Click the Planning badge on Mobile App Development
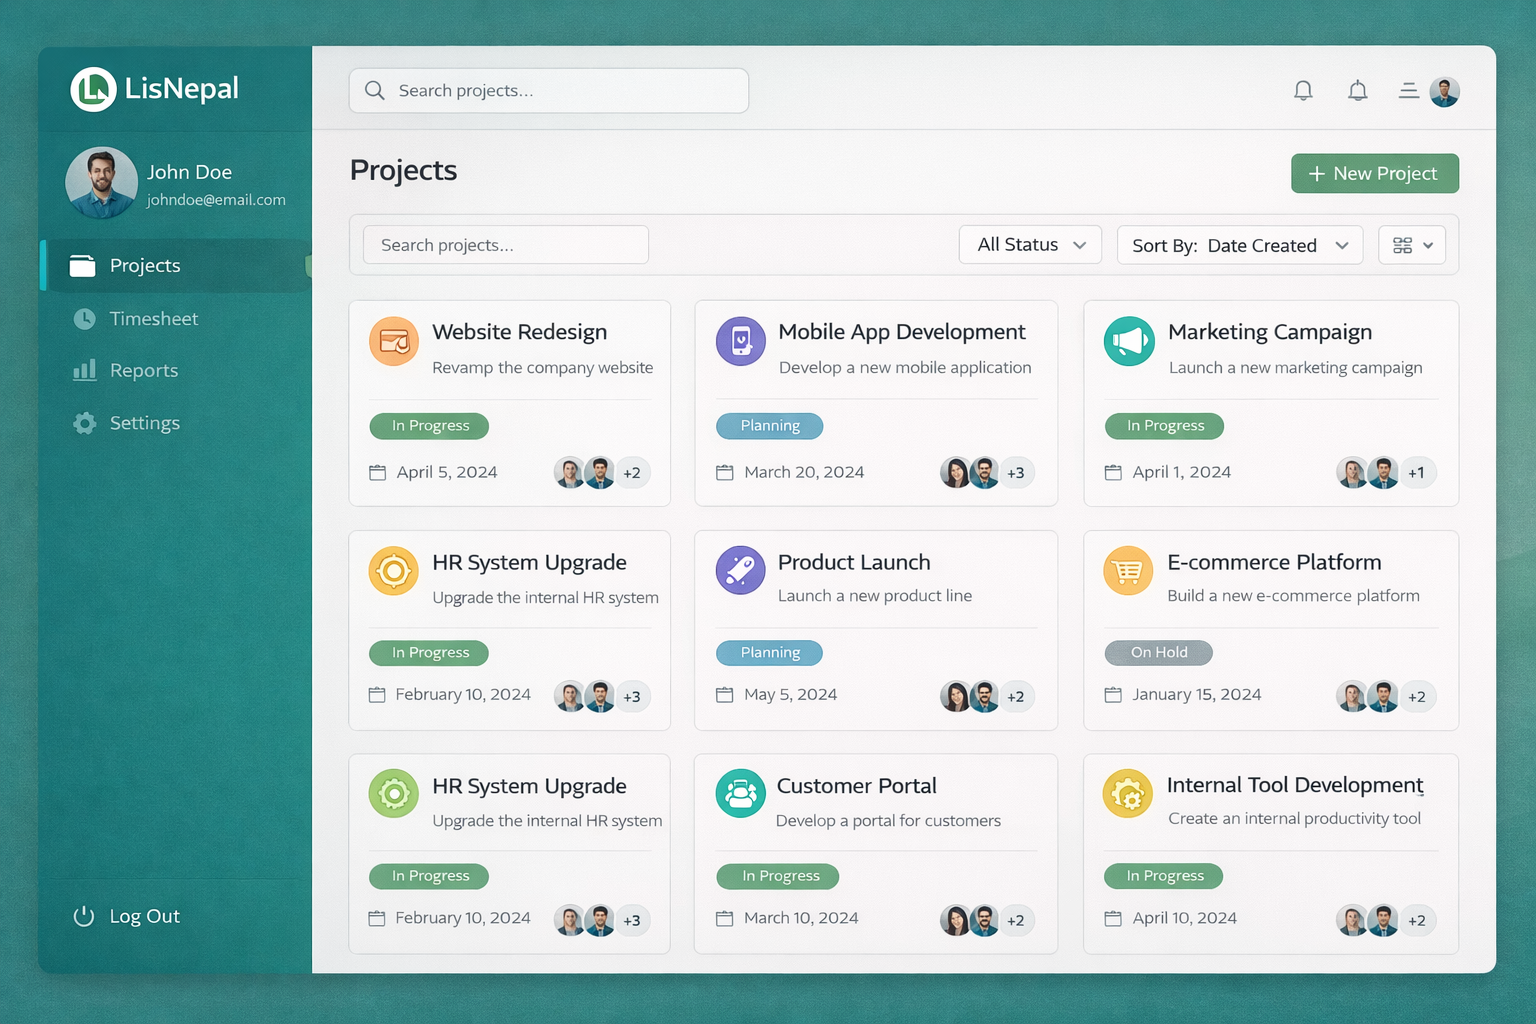Image resolution: width=1536 pixels, height=1024 pixels. (770, 426)
